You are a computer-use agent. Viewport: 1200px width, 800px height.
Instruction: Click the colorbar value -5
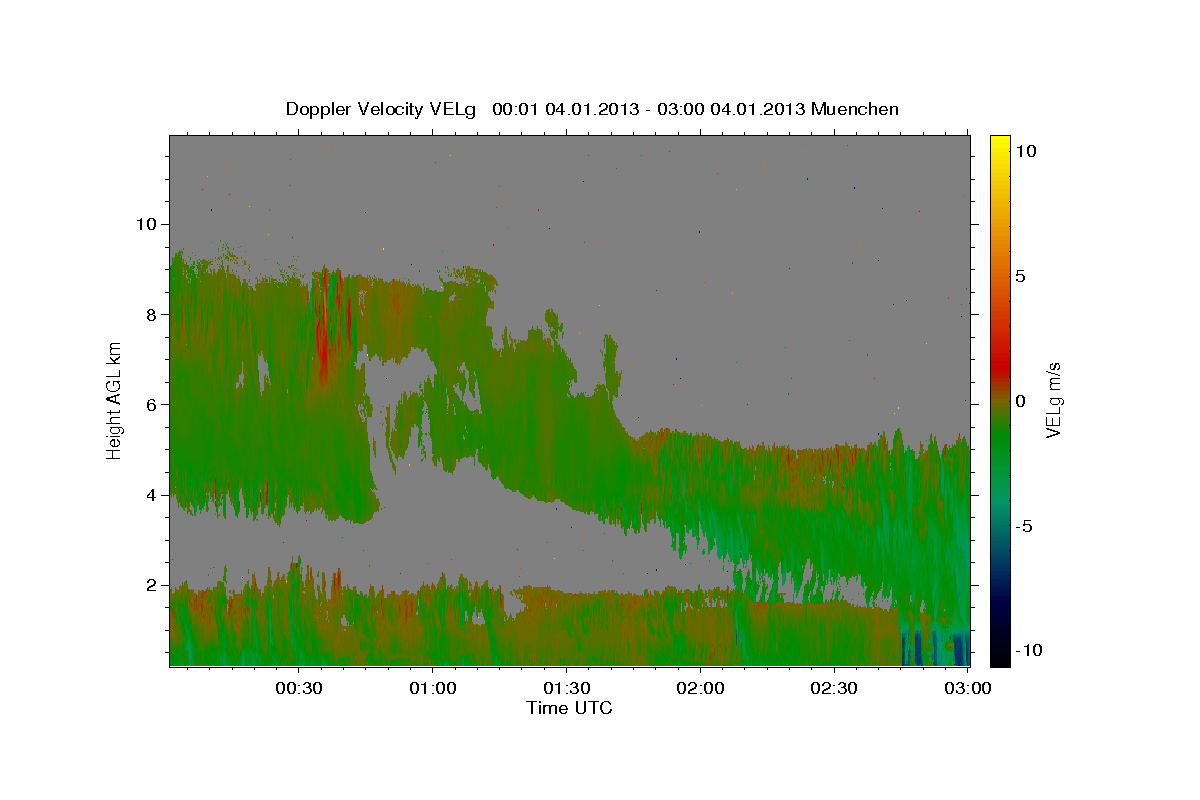click(x=1023, y=526)
